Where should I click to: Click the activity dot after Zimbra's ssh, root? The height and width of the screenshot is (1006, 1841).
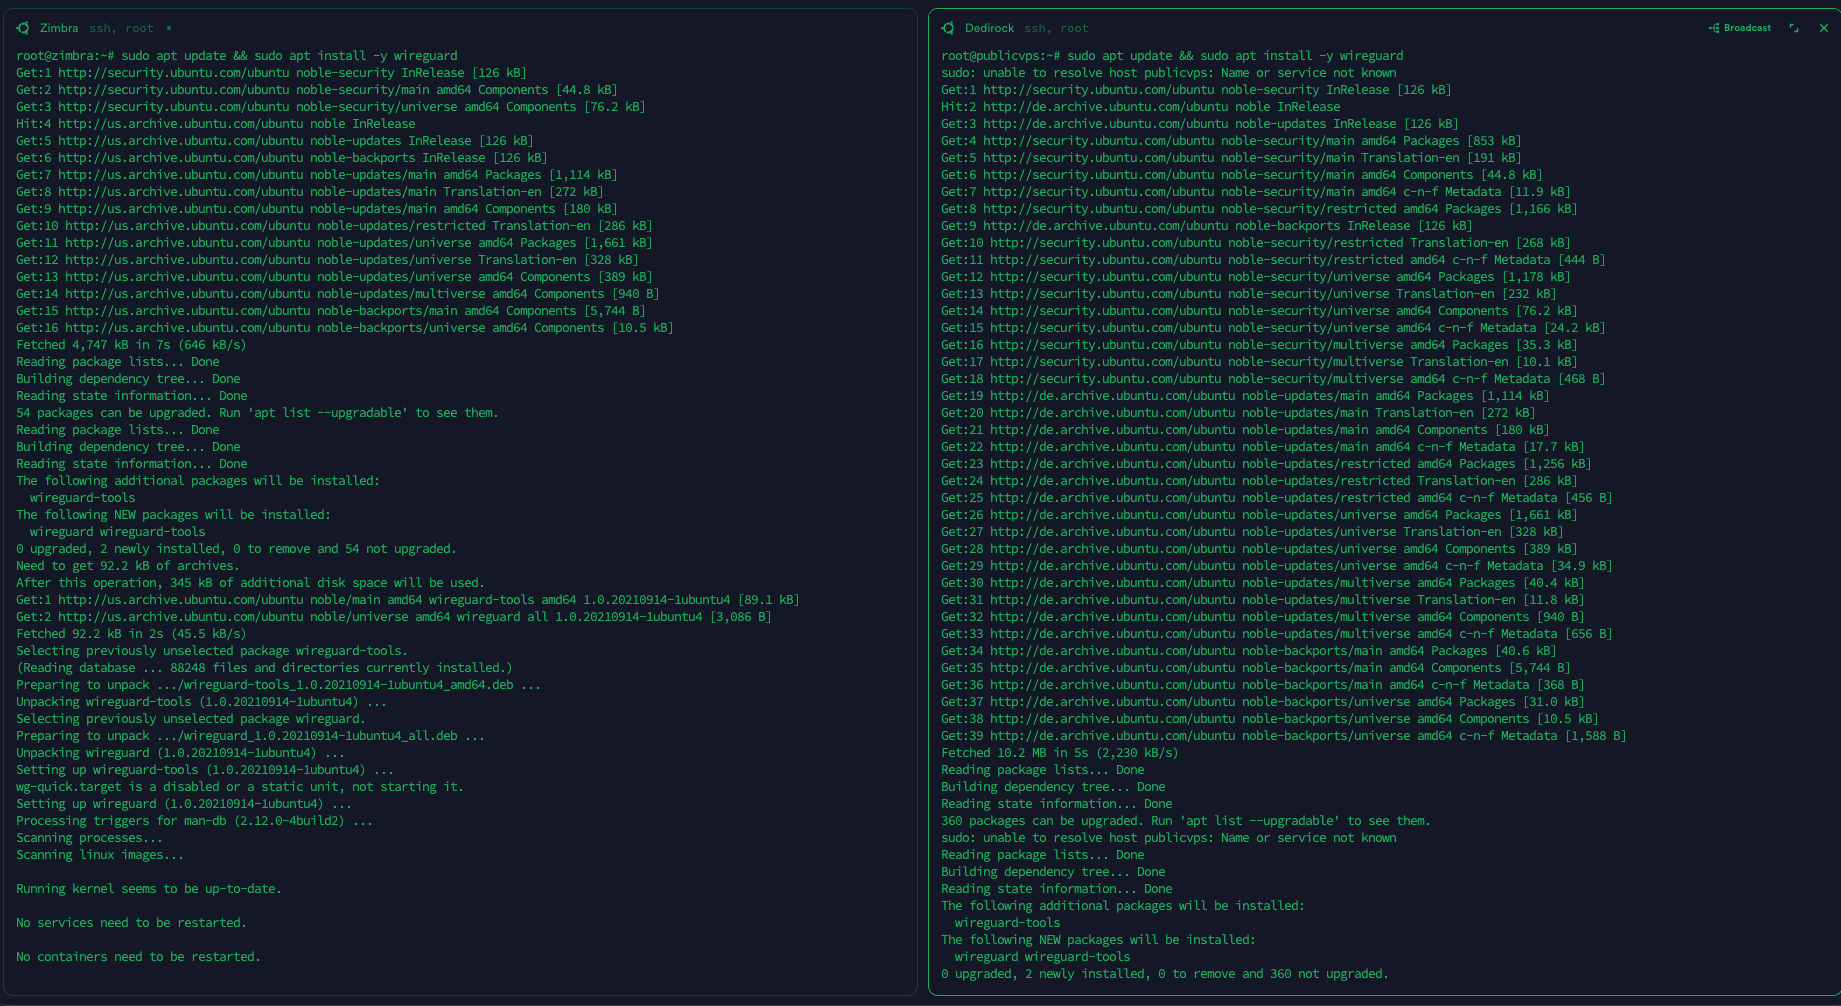[168, 28]
